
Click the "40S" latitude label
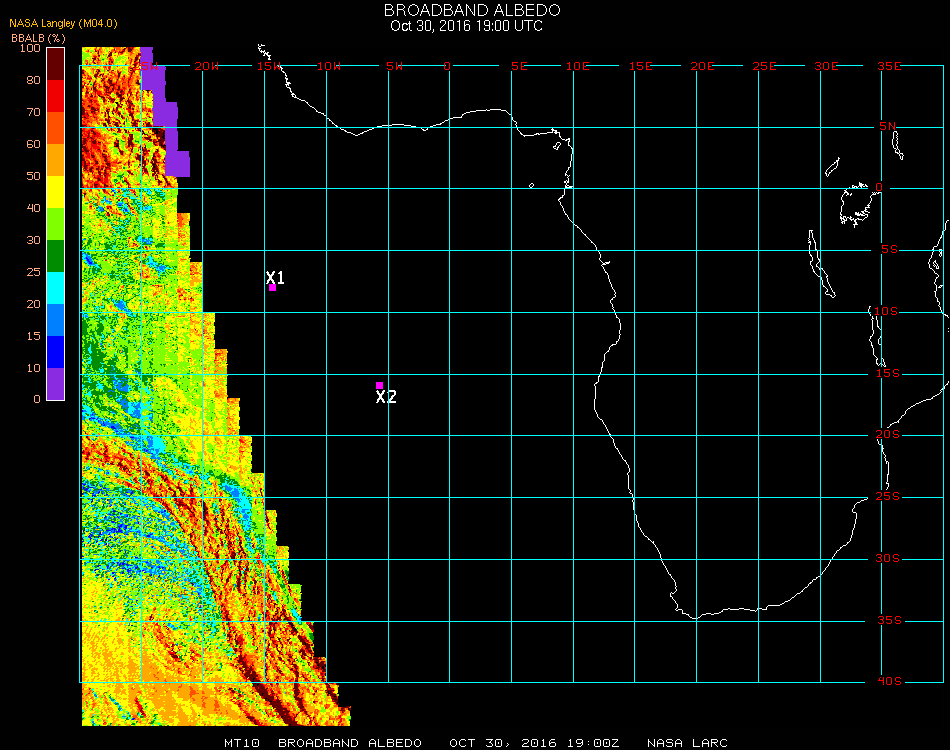click(x=889, y=681)
